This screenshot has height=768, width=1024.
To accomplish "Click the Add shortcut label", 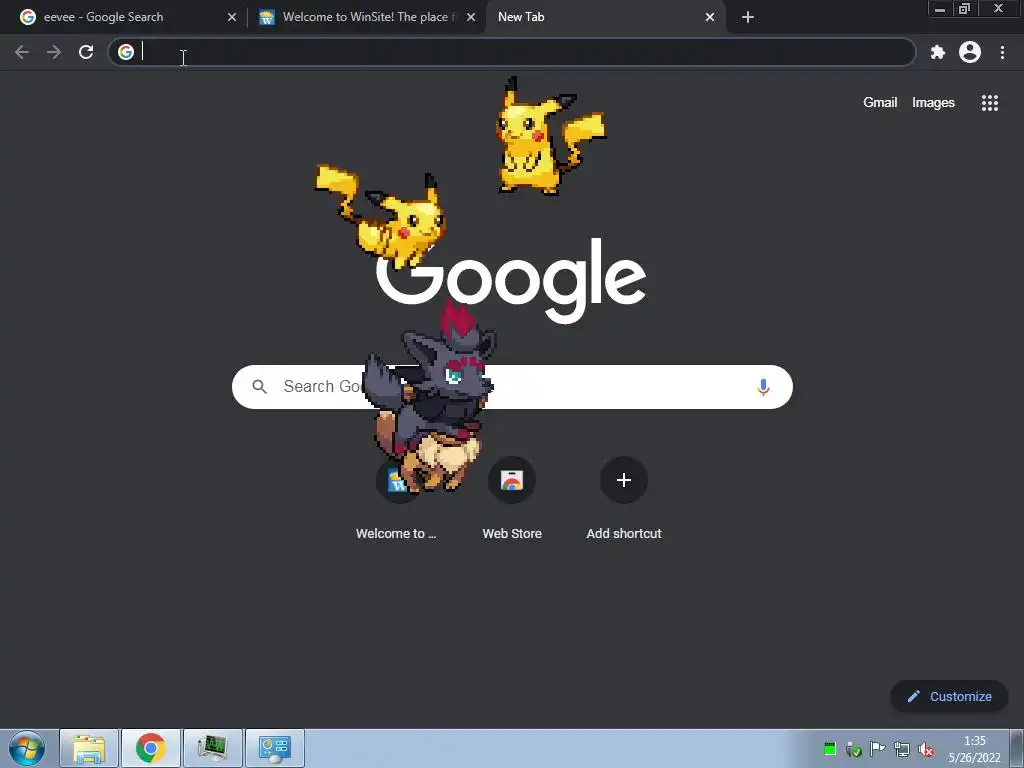I will pos(624,534).
